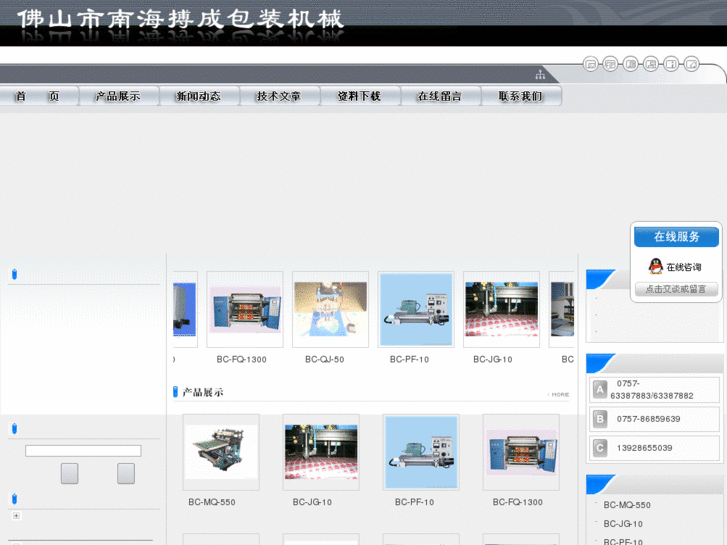727x545 pixels.
Task: Open the 在线留言 menu item
Action: 440,96
